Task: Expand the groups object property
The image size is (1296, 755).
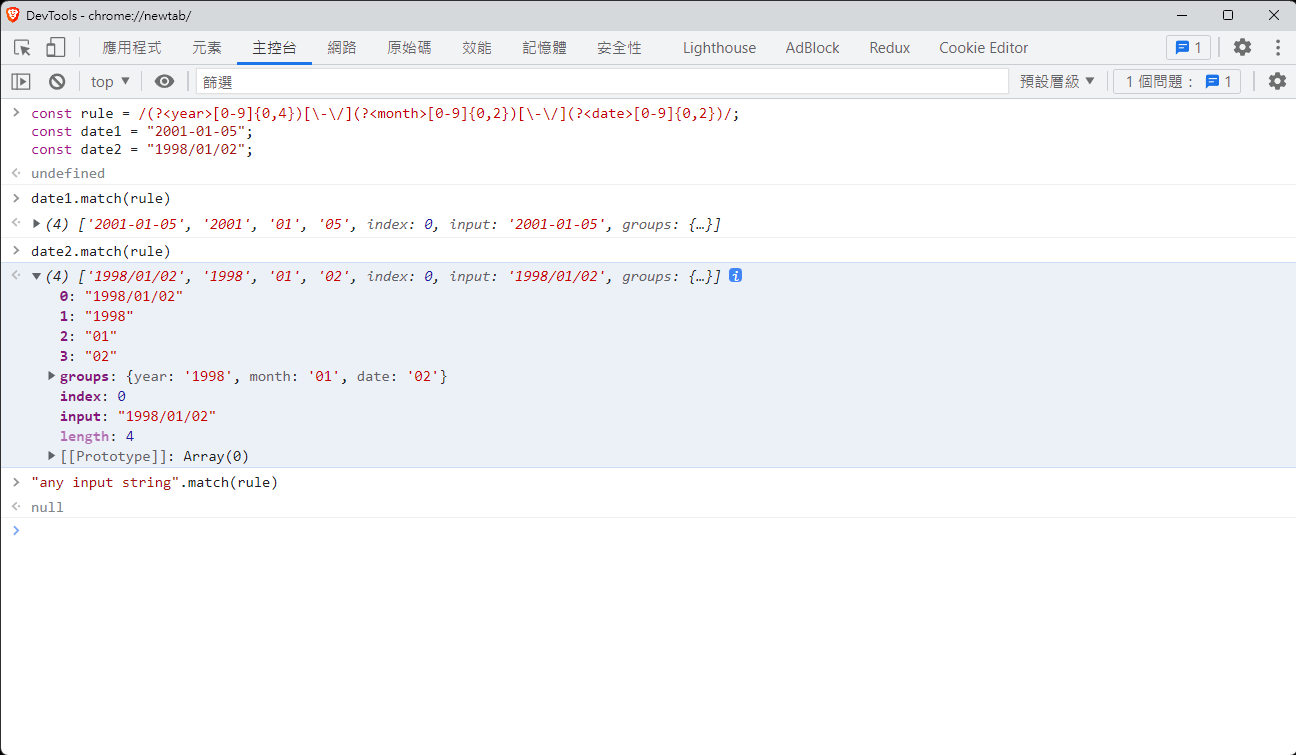Action: pyautogui.click(x=52, y=376)
